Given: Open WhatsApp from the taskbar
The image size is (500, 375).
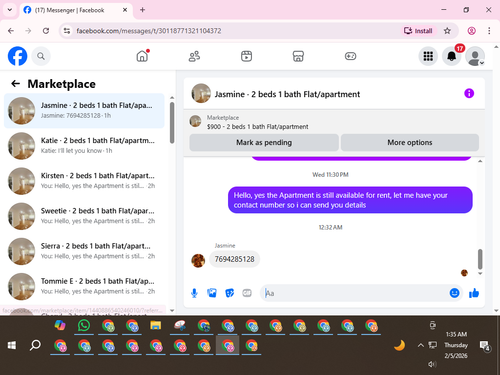Looking at the screenshot, I should coord(84,325).
